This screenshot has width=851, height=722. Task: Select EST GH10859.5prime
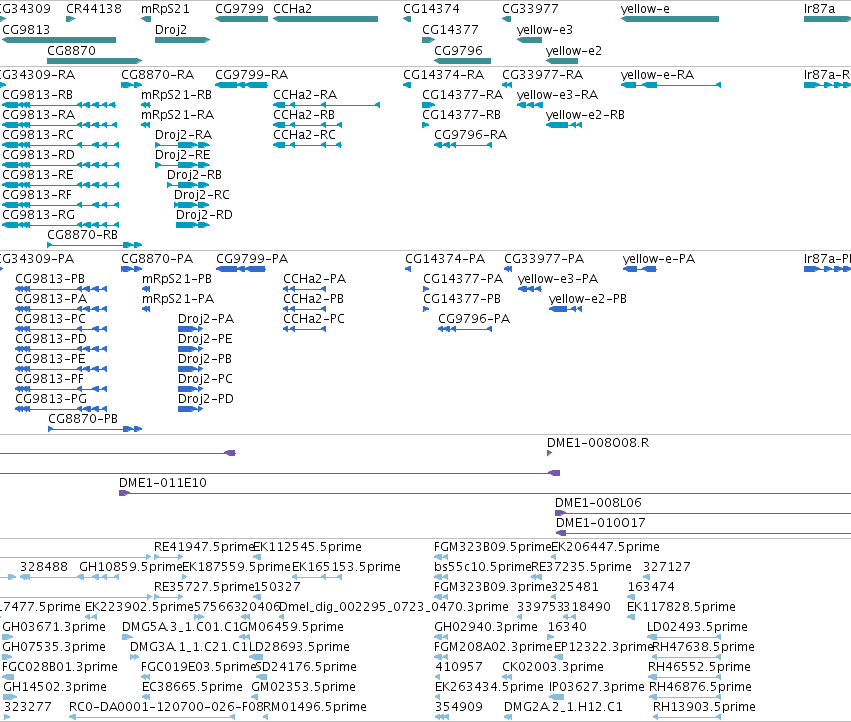[99, 577]
